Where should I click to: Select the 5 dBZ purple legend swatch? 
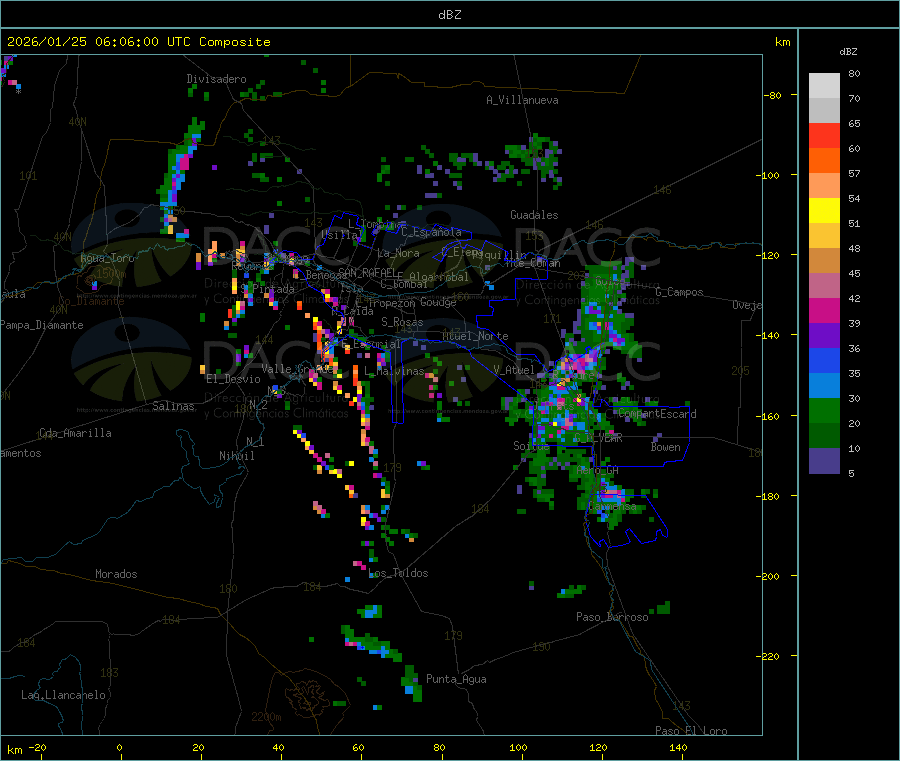824,461
